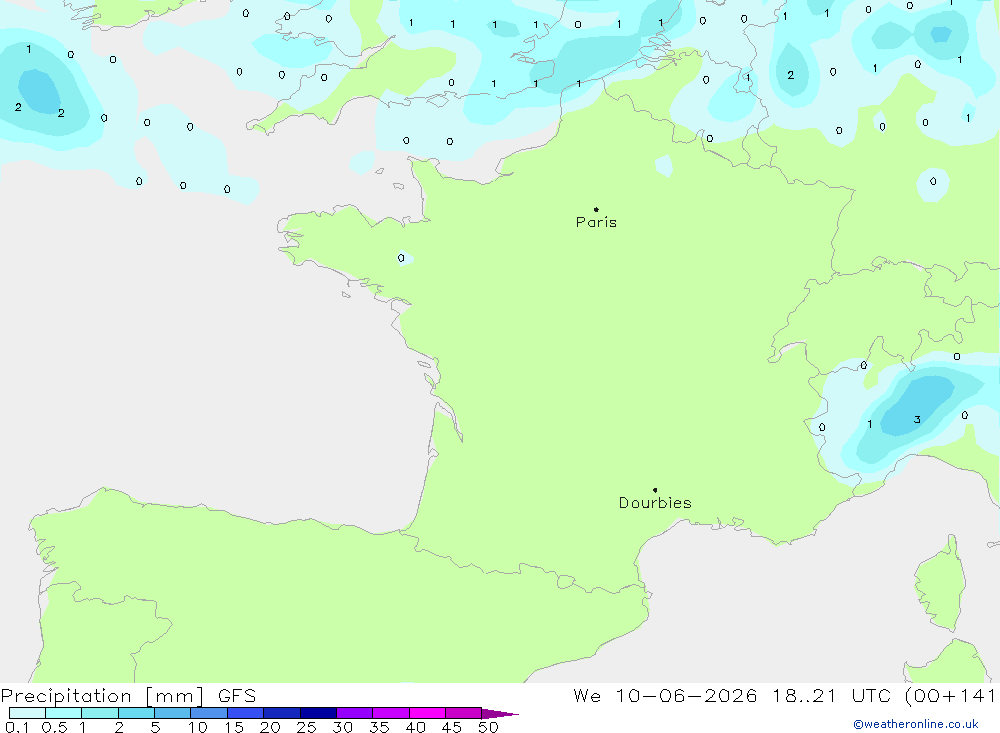Image resolution: width=1000 pixels, height=733 pixels.
Task: Click the legend scale label '30'
Action: point(343,727)
